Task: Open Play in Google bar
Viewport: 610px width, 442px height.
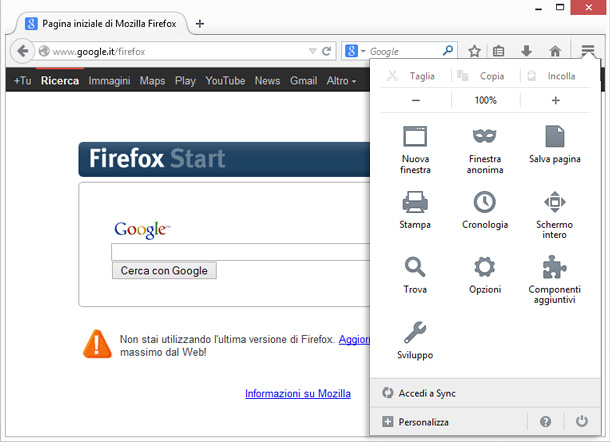Action: (185, 81)
